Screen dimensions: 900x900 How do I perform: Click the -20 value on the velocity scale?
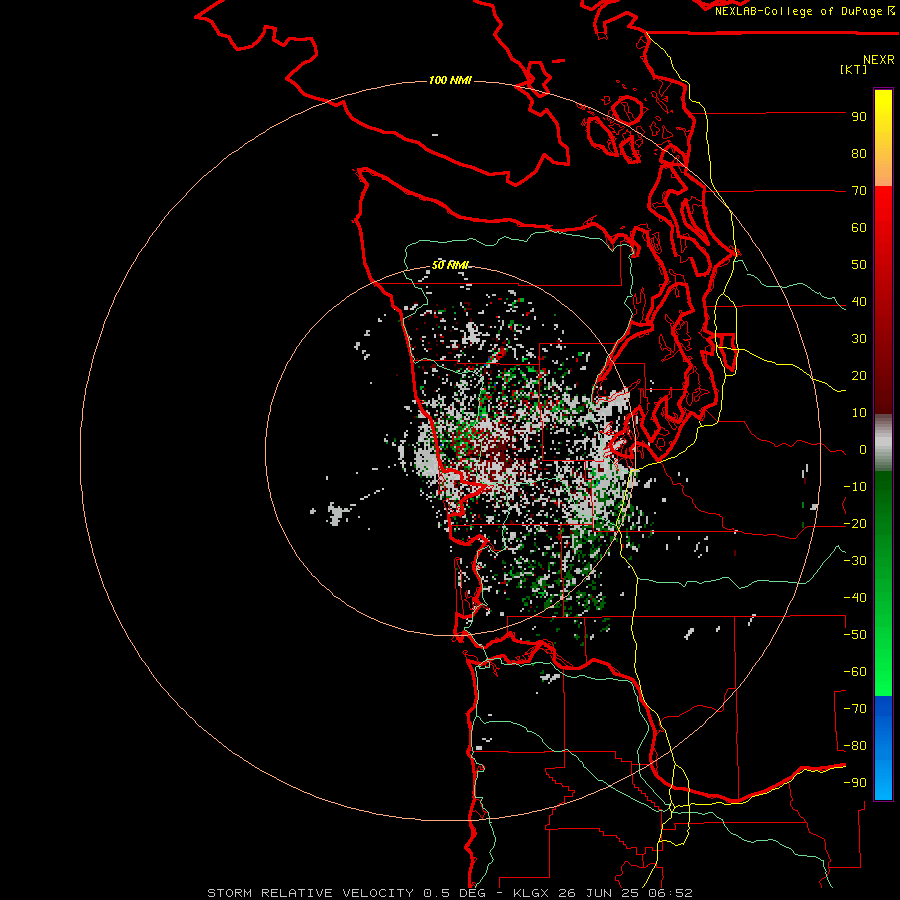click(x=855, y=524)
